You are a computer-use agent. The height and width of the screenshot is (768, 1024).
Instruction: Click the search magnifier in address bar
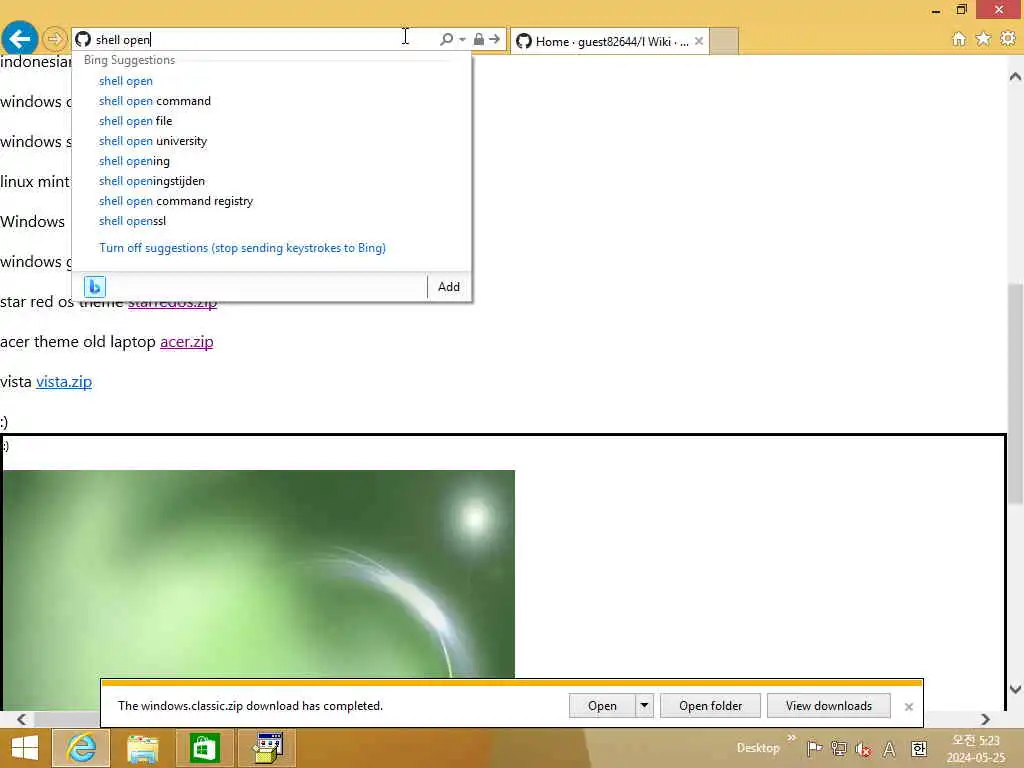(447, 39)
